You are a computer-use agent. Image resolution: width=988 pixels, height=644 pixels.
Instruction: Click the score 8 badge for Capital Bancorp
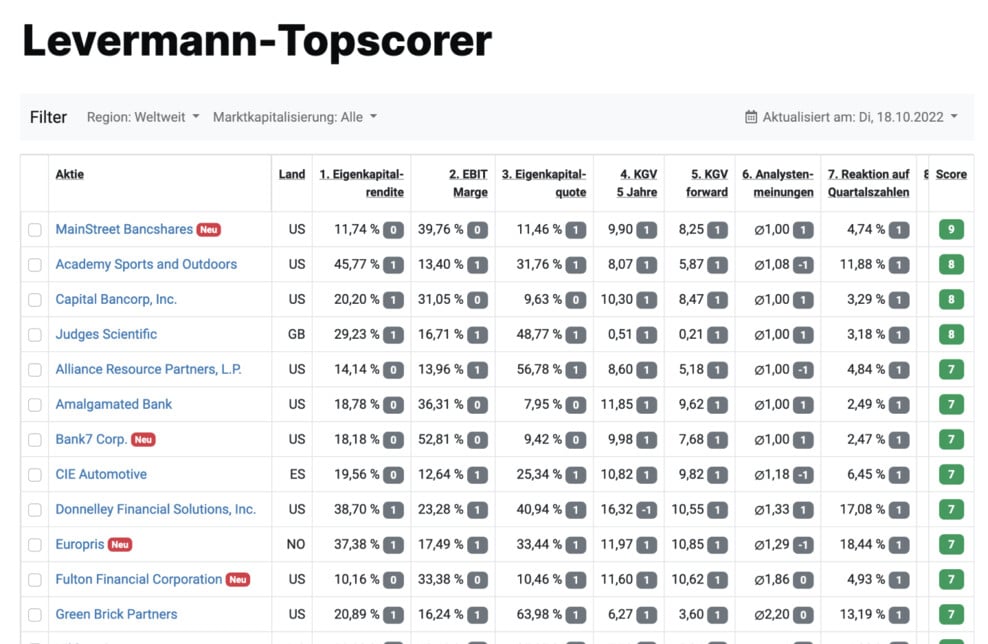pos(951,299)
